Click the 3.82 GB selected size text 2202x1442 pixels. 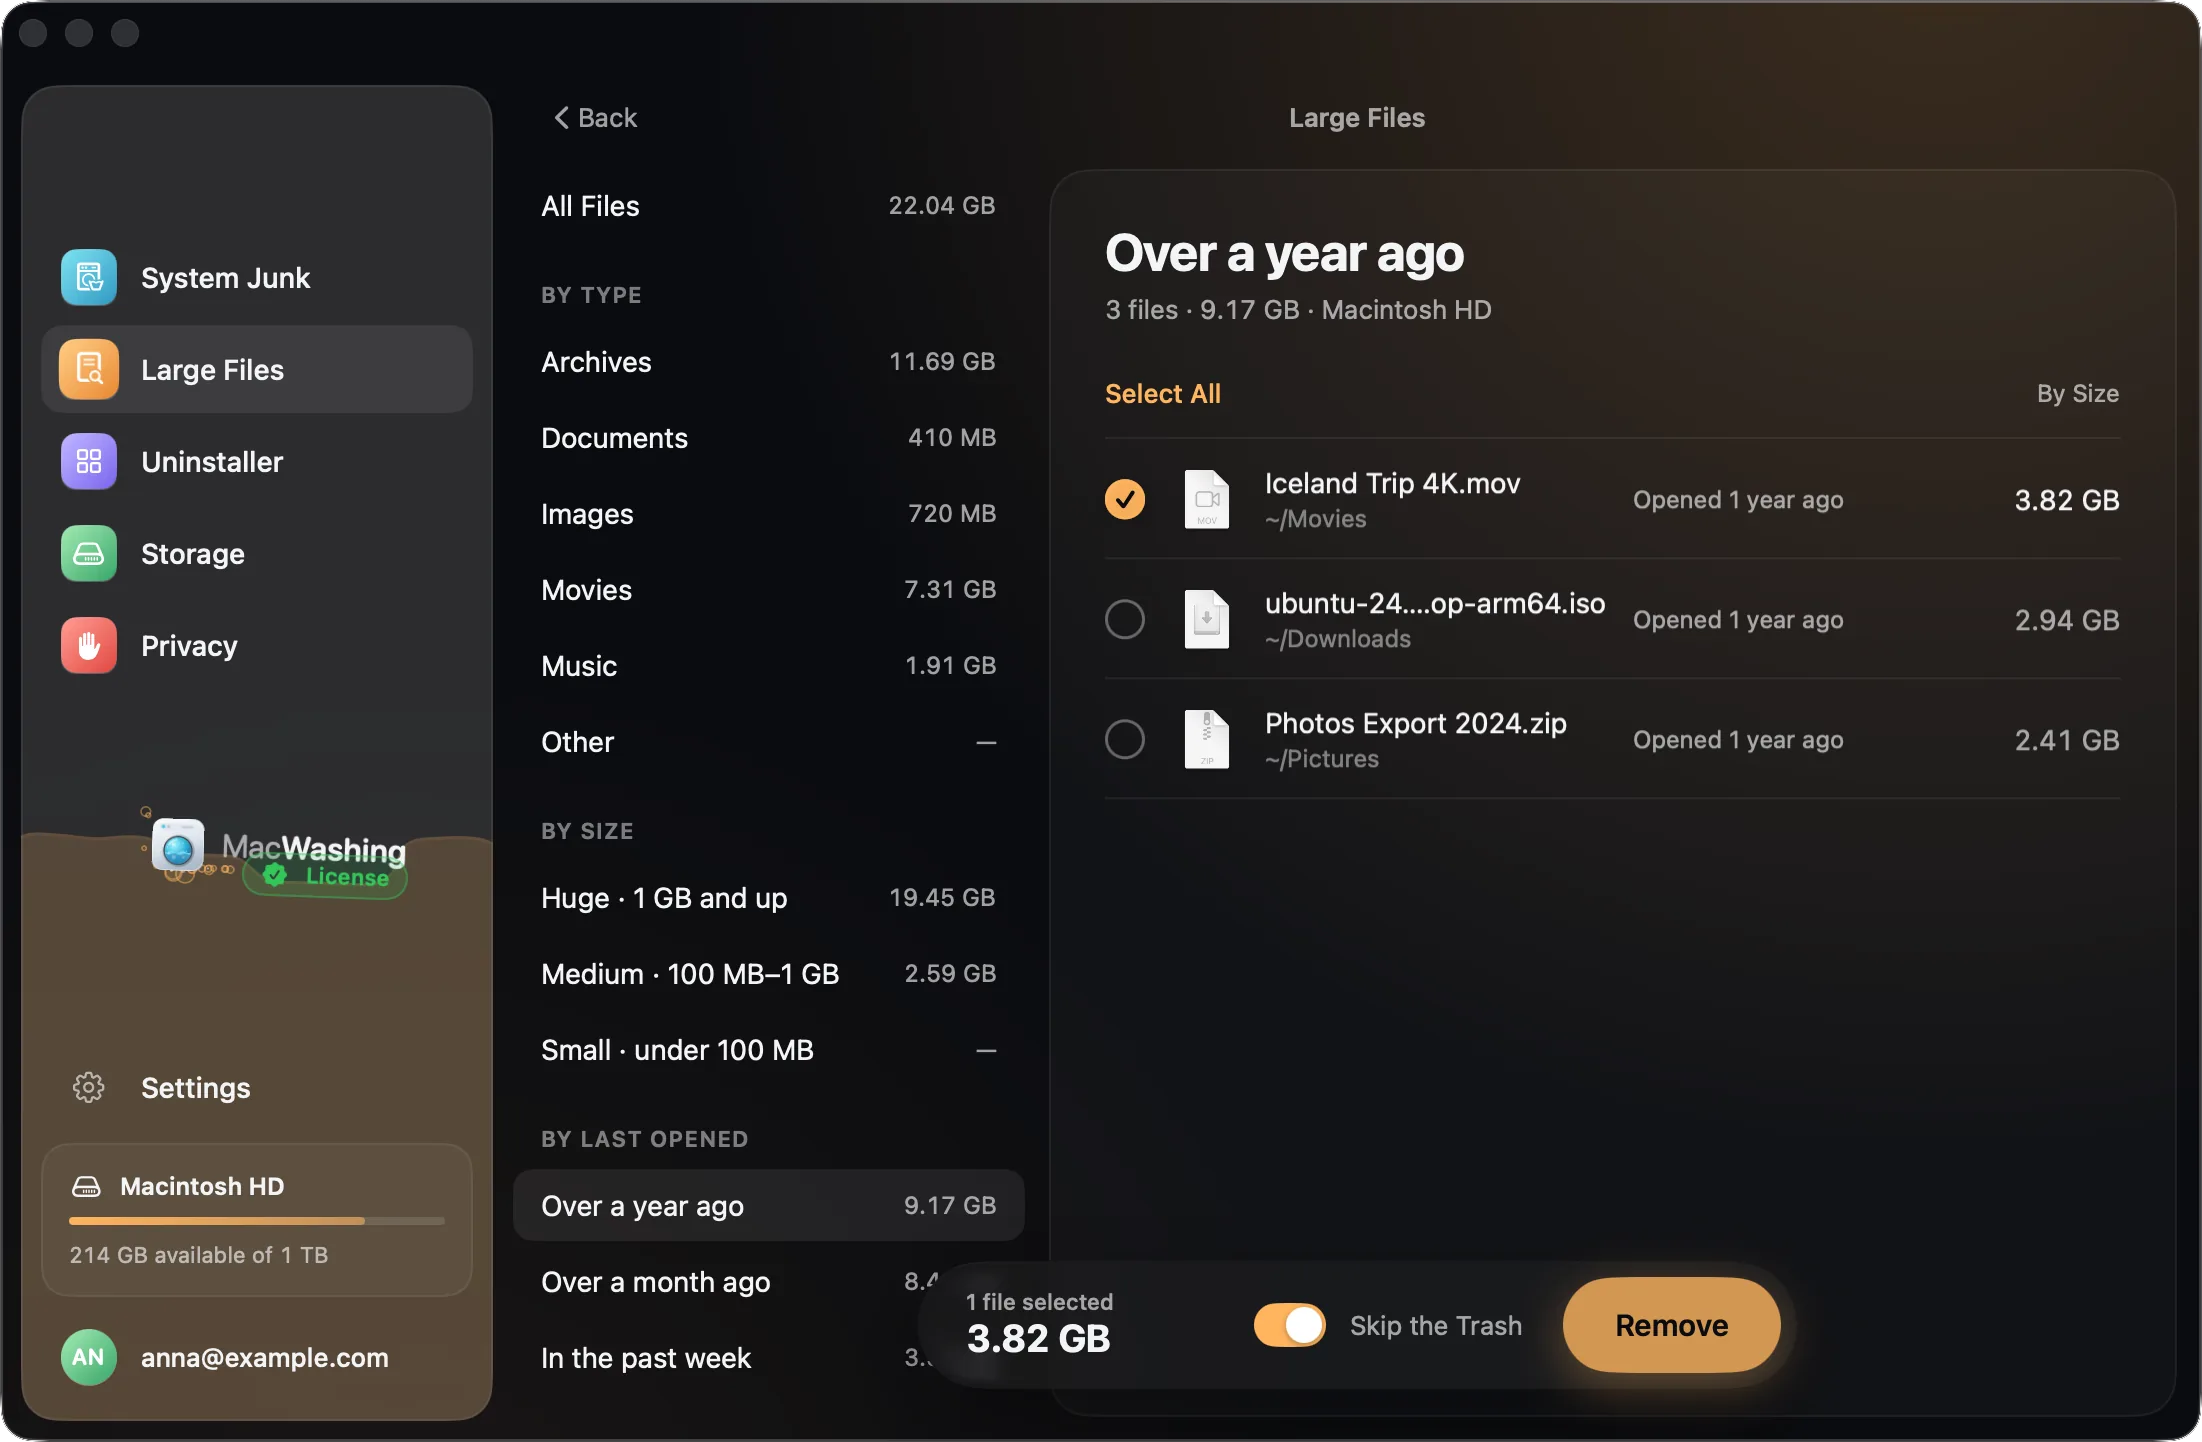[1039, 1339]
